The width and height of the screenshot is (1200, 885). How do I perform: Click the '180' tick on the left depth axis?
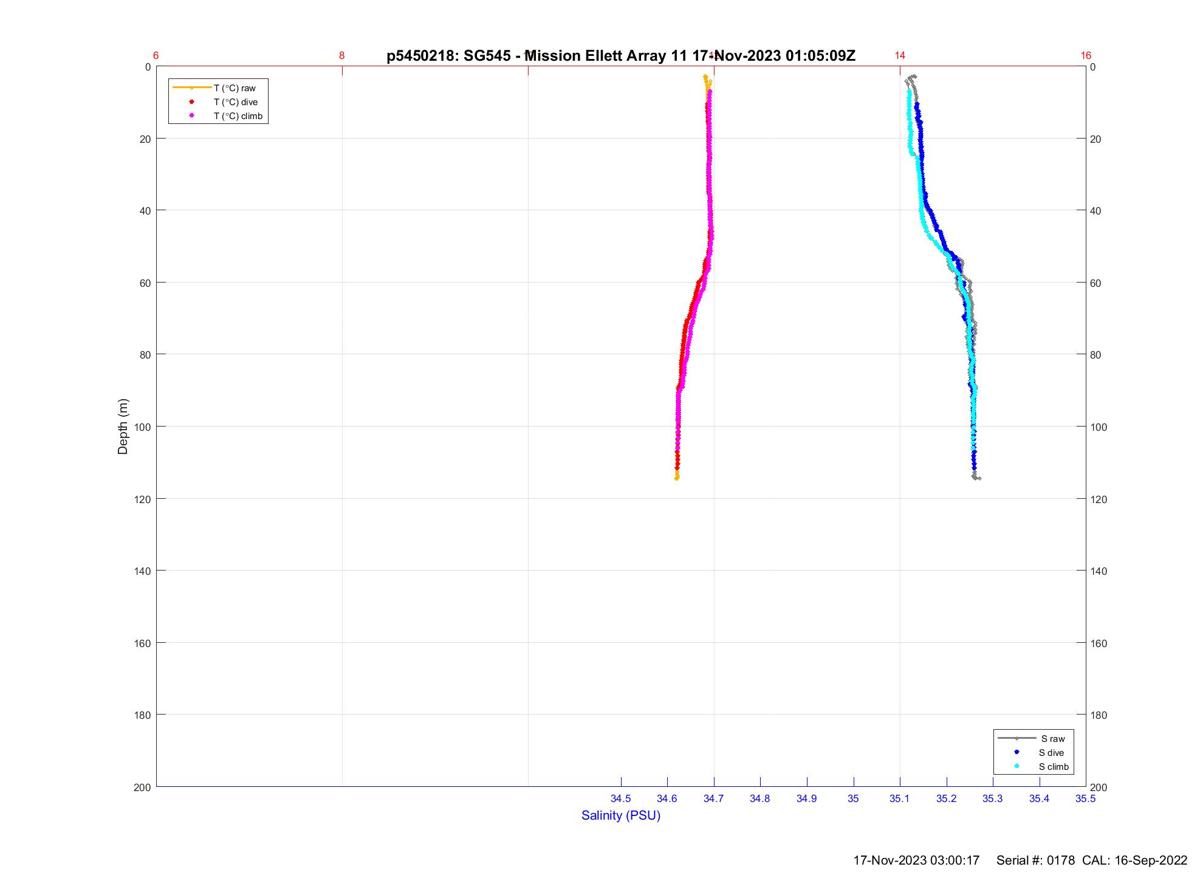pyautogui.click(x=142, y=715)
